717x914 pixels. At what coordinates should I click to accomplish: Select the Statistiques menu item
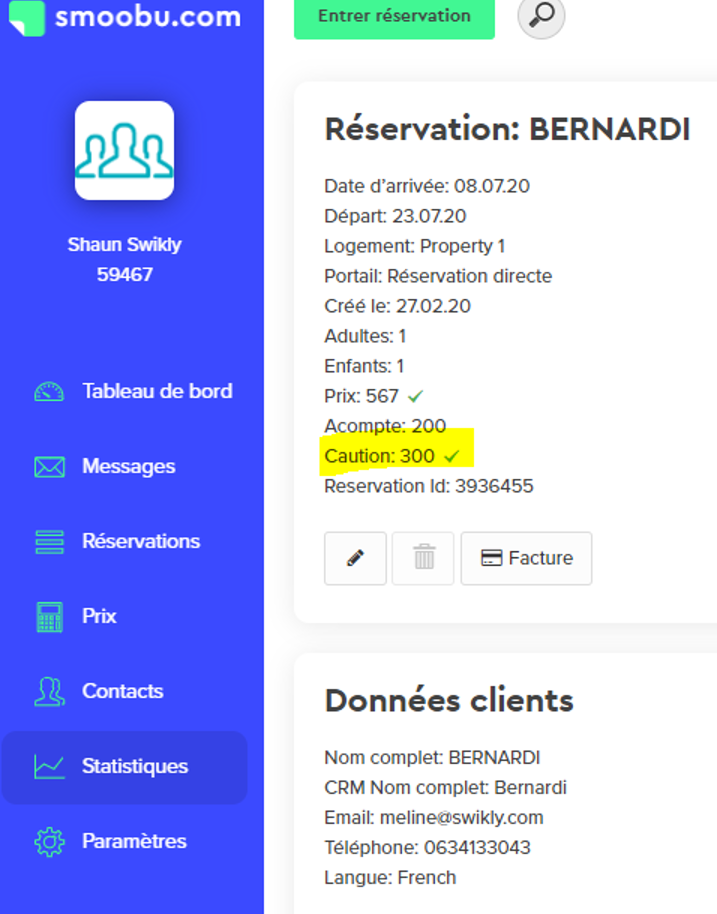coord(124,767)
